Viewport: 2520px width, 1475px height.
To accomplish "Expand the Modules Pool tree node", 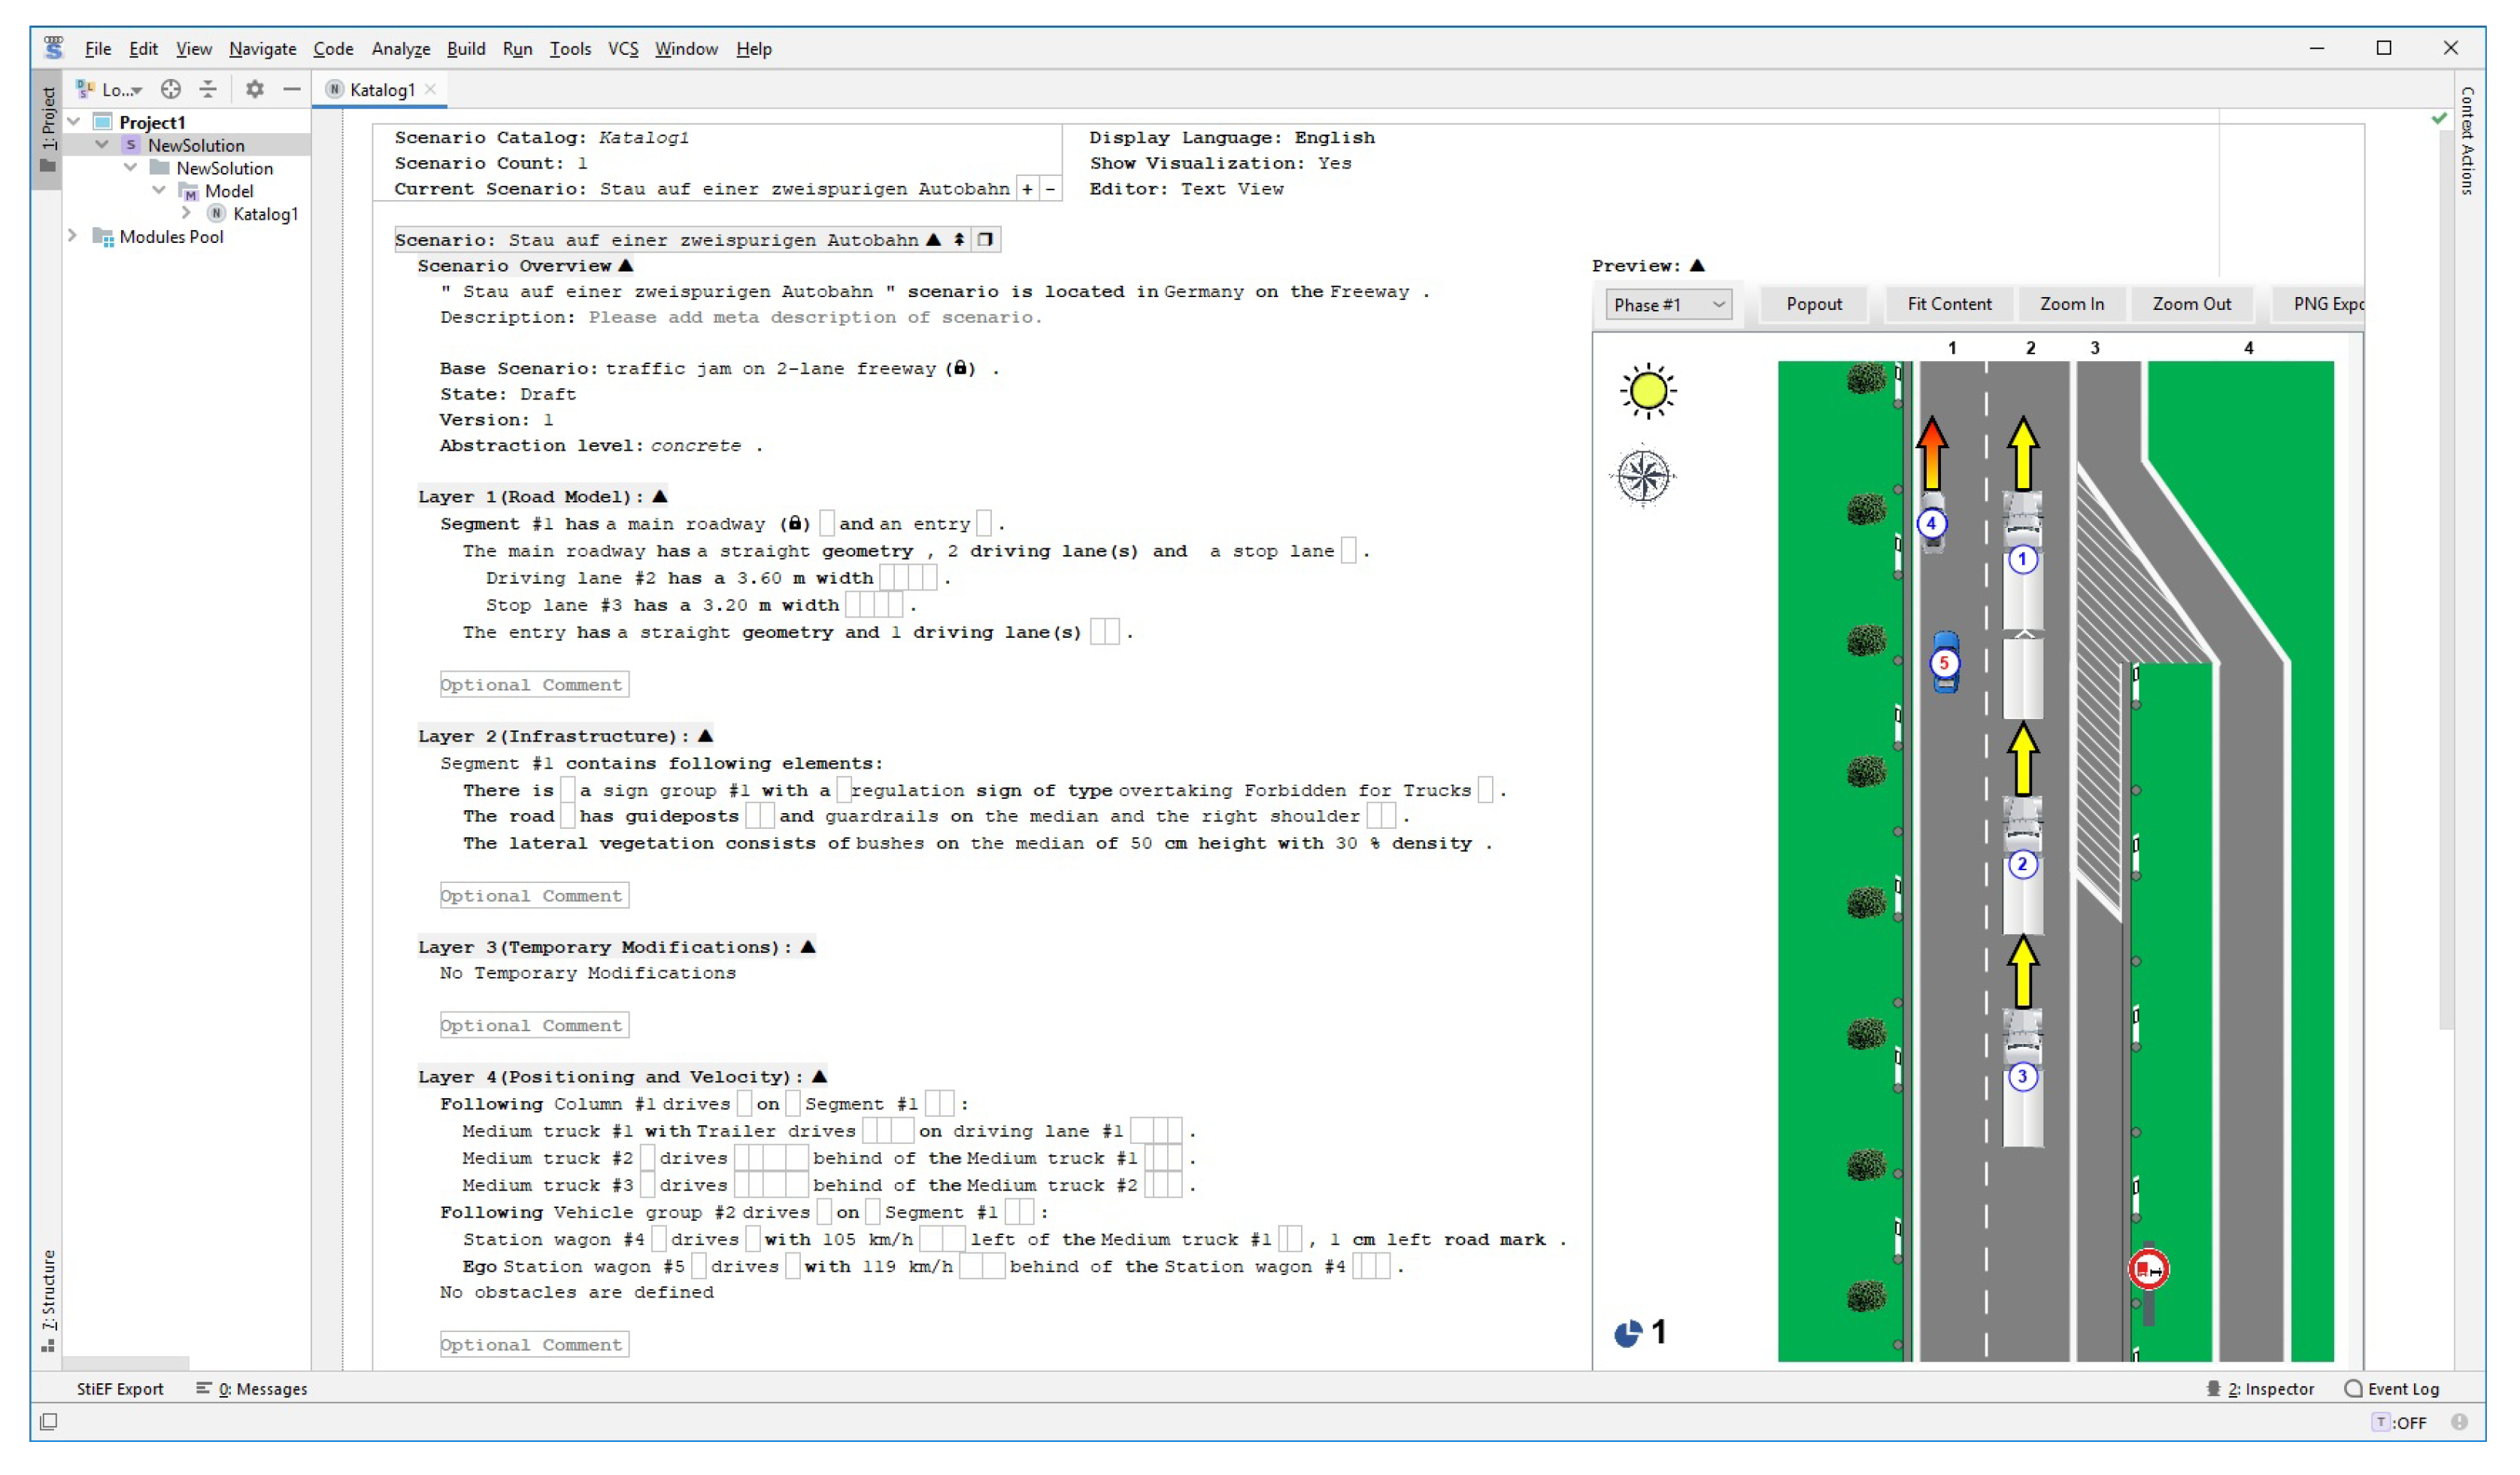I will [x=72, y=236].
